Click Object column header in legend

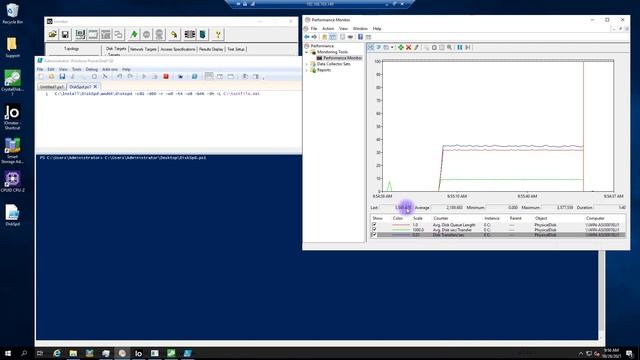click(x=541, y=218)
